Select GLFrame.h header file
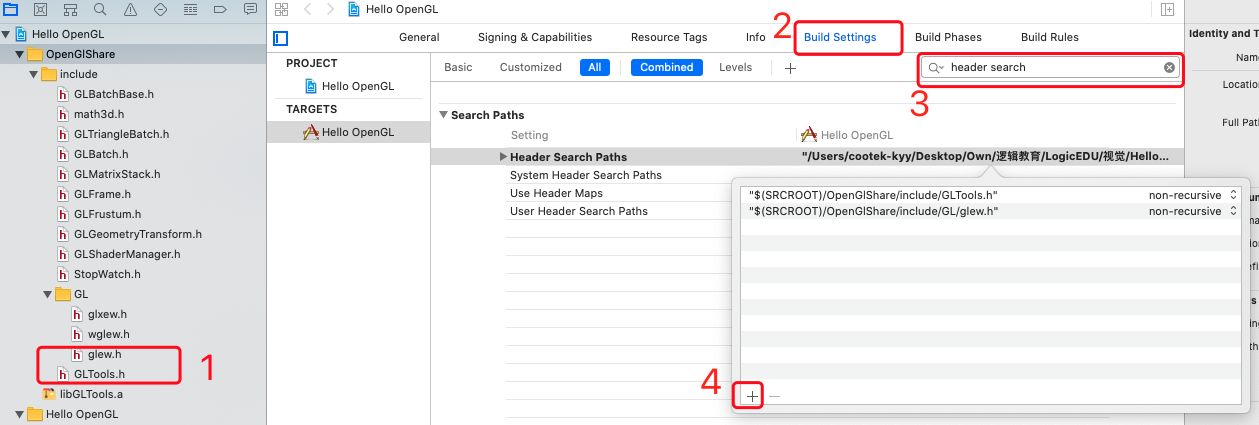 94,194
